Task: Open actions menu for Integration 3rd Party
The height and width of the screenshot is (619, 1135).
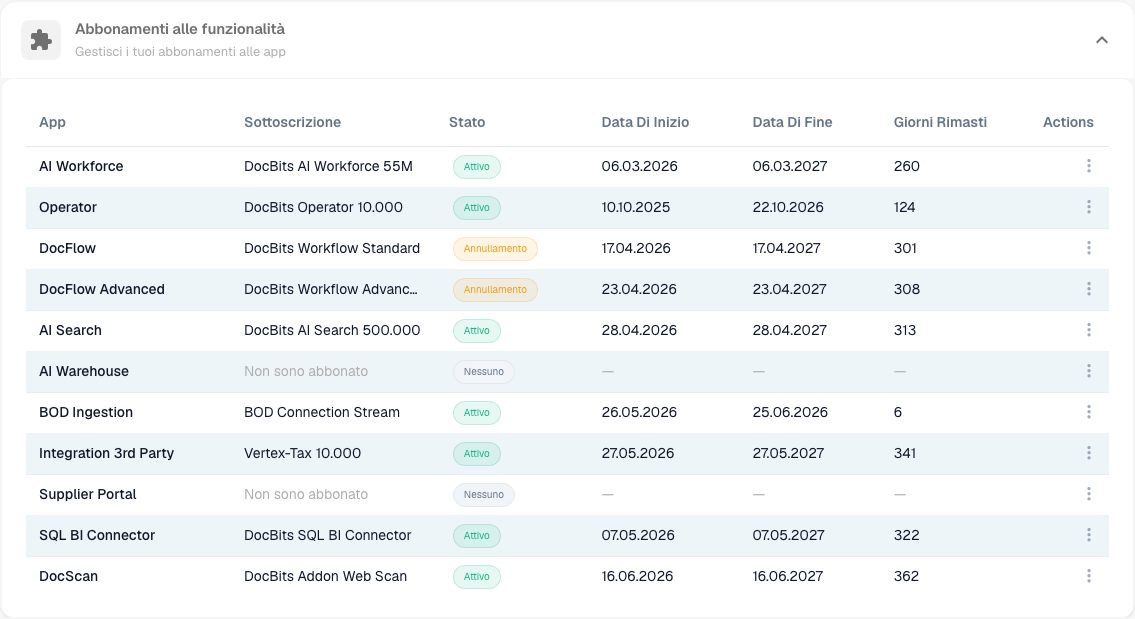Action: 1089,453
